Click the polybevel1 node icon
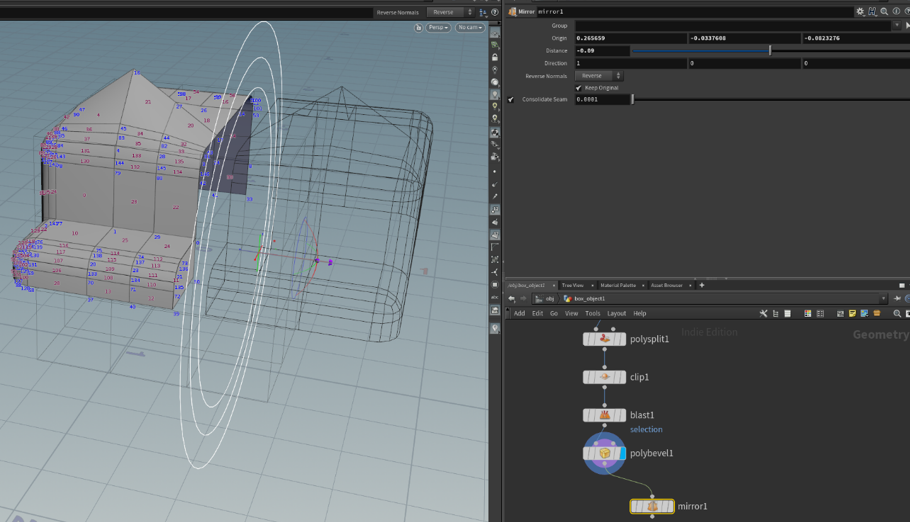 pyautogui.click(x=605, y=453)
